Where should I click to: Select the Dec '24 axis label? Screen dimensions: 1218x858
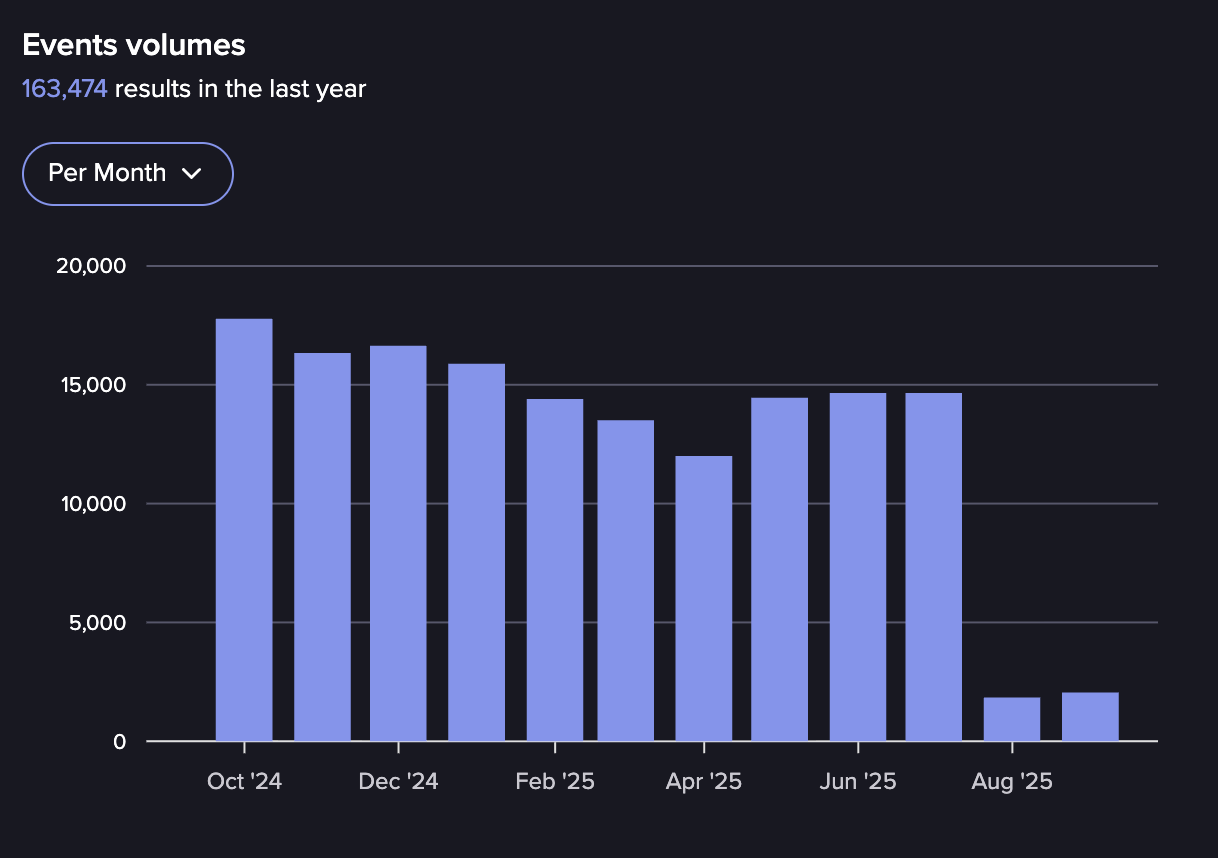point(398,781)
